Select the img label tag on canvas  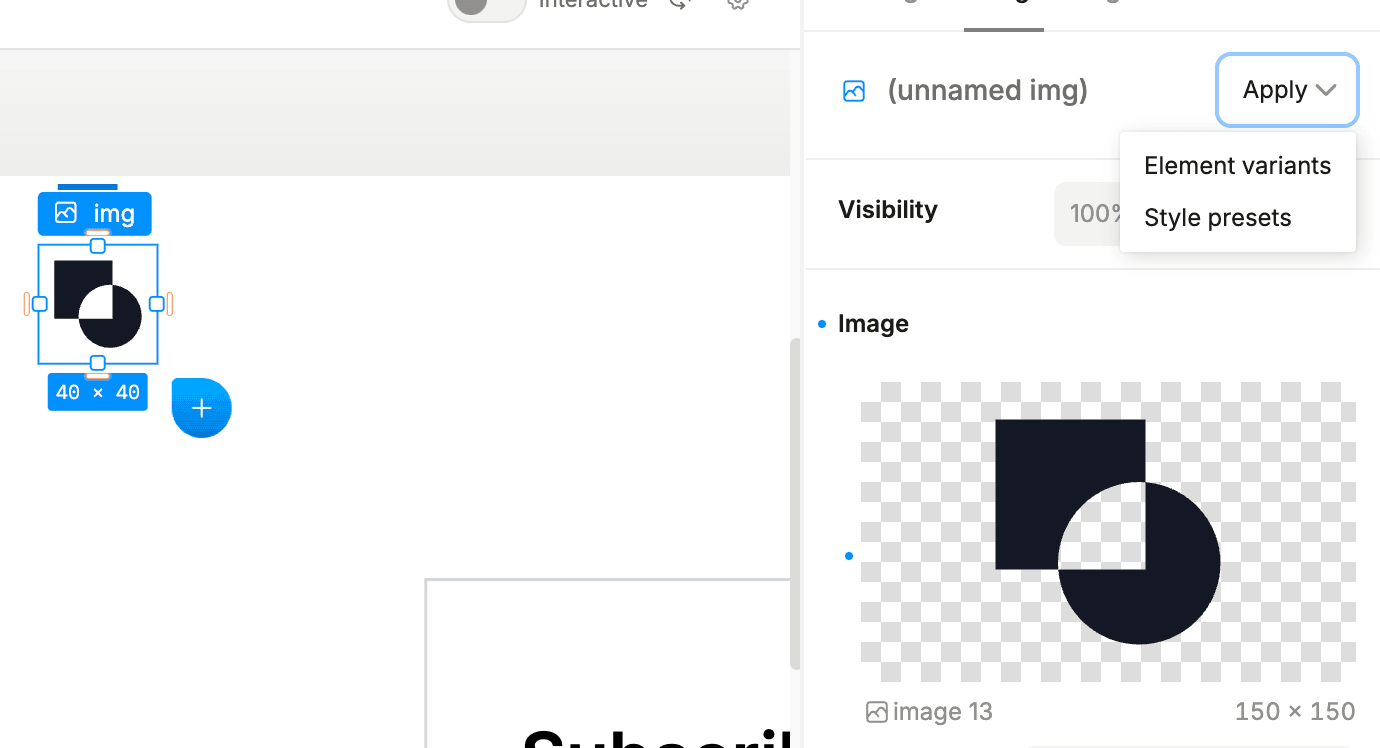click(x=95, y=213)
